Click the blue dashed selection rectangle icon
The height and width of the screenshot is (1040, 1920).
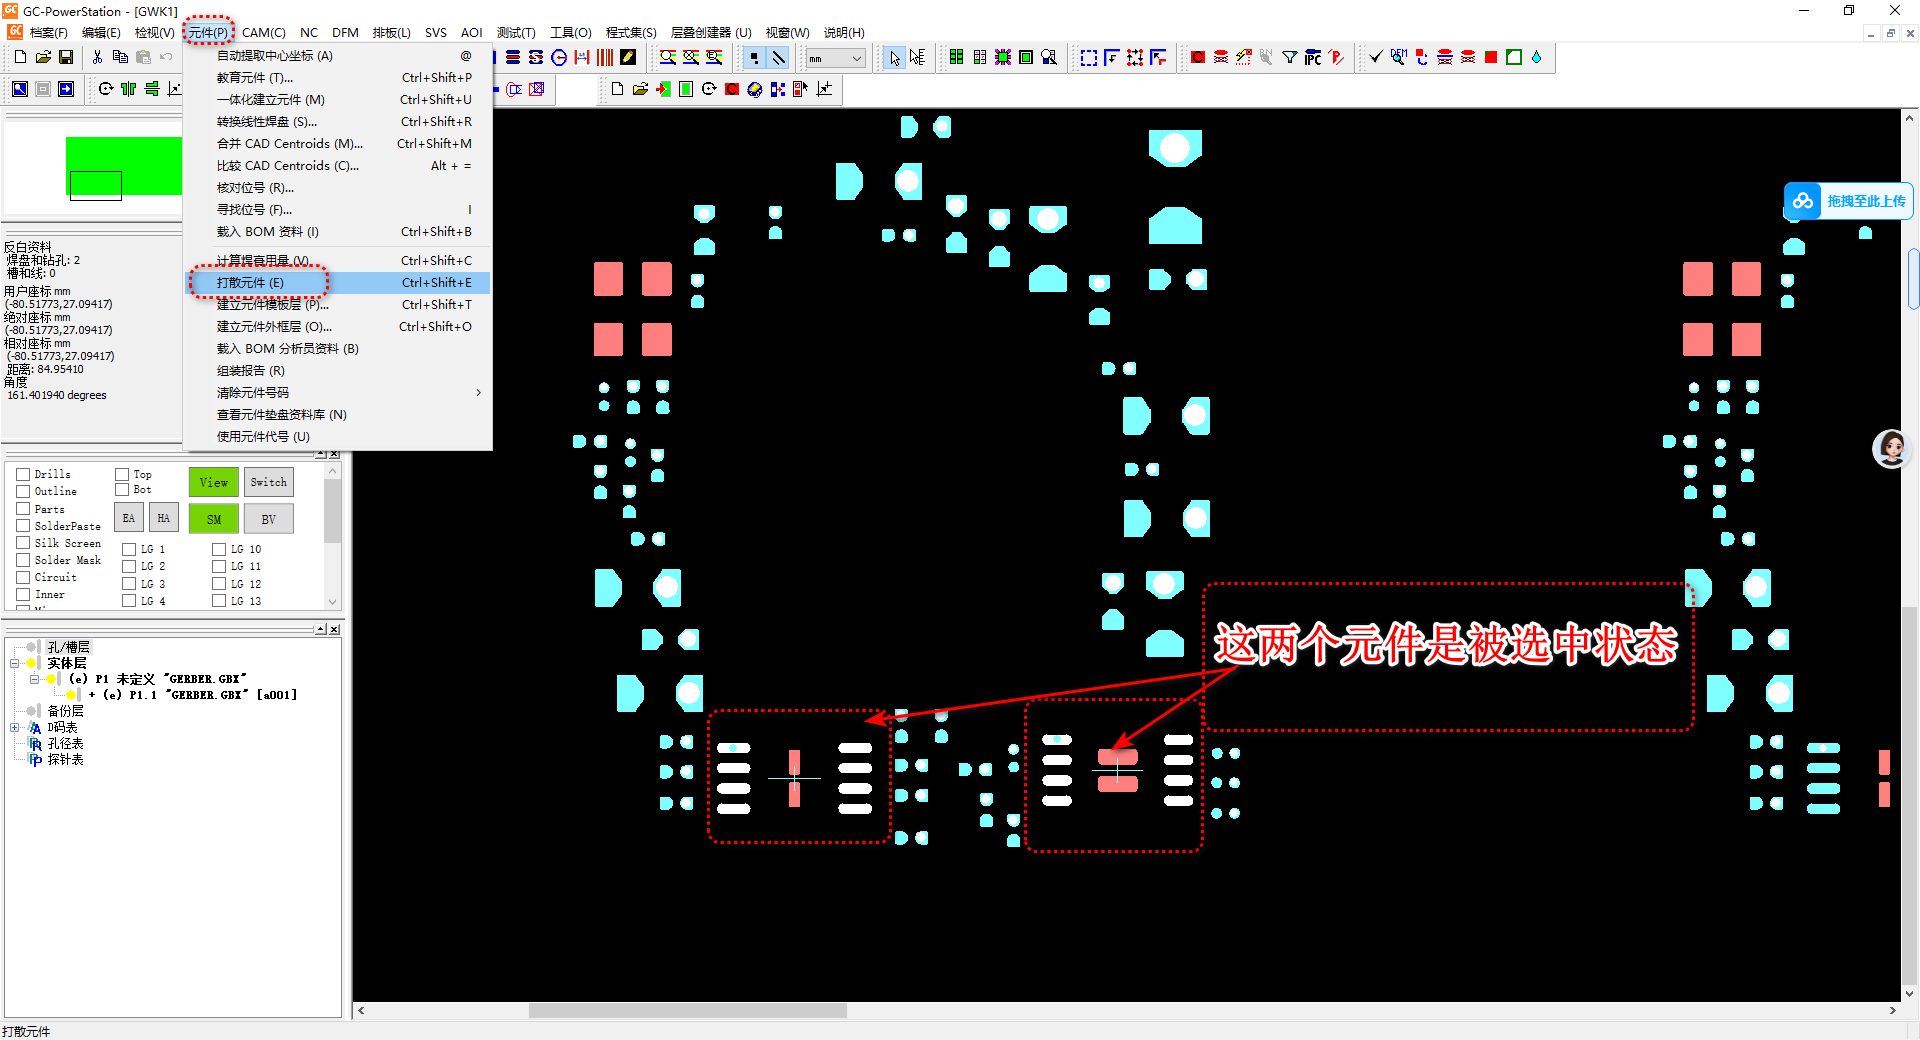[1089, 57]
